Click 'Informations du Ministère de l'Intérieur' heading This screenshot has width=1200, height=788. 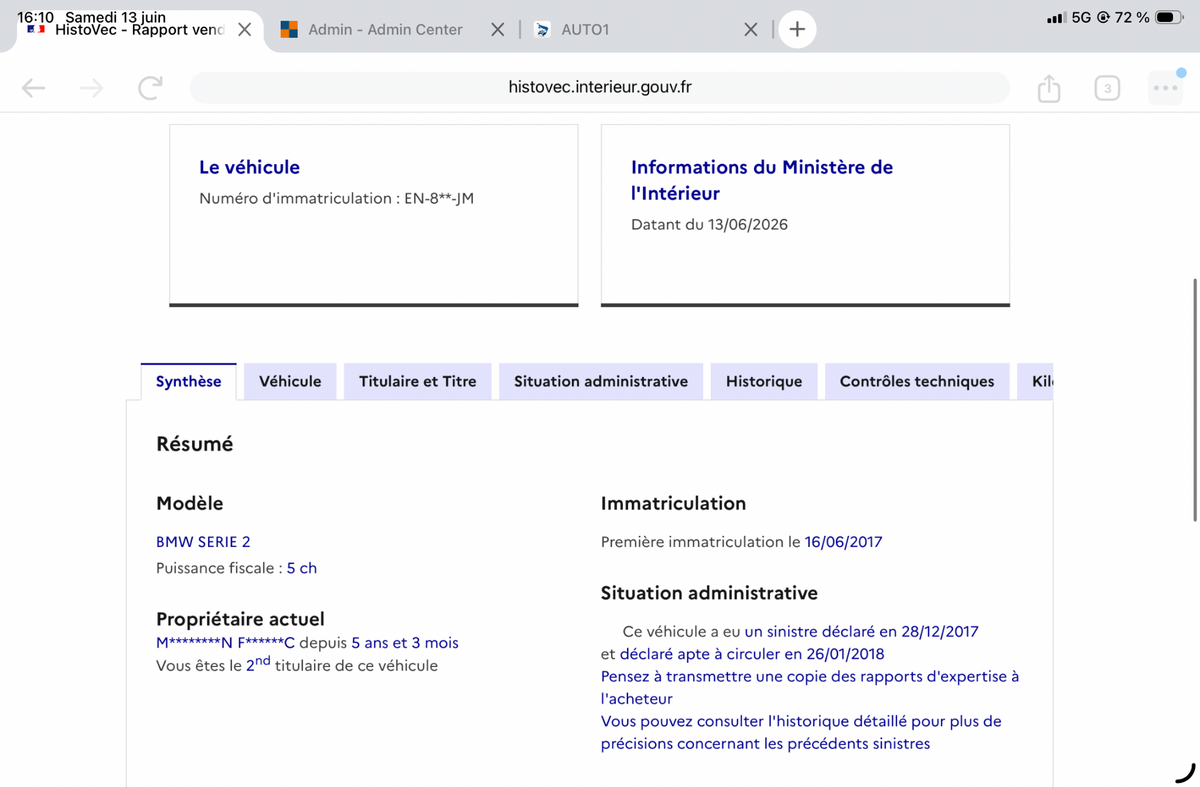(x=762, y=180)
